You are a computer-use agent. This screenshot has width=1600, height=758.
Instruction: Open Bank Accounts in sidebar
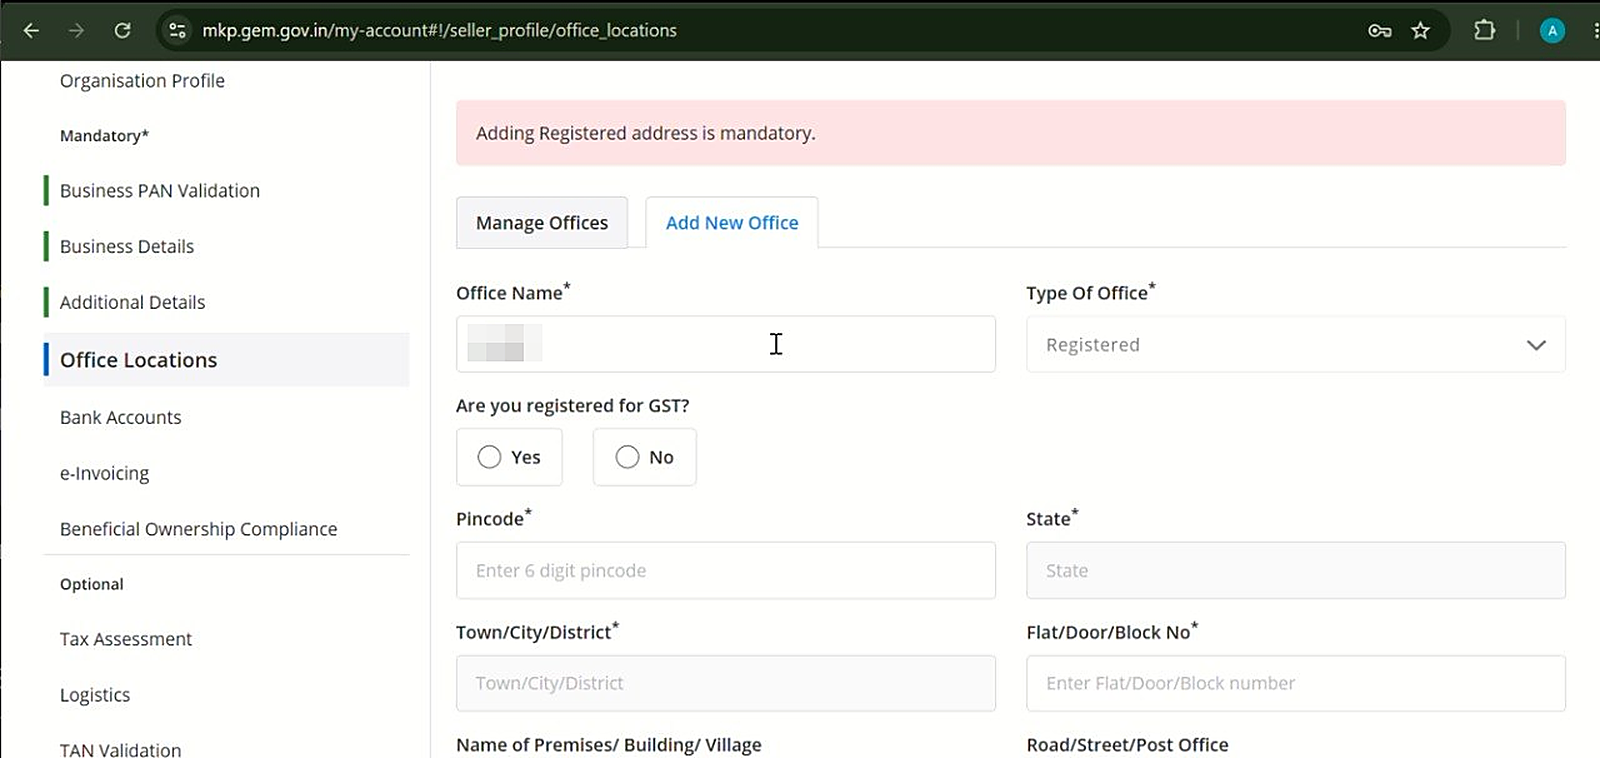click(x=121, y=418)
